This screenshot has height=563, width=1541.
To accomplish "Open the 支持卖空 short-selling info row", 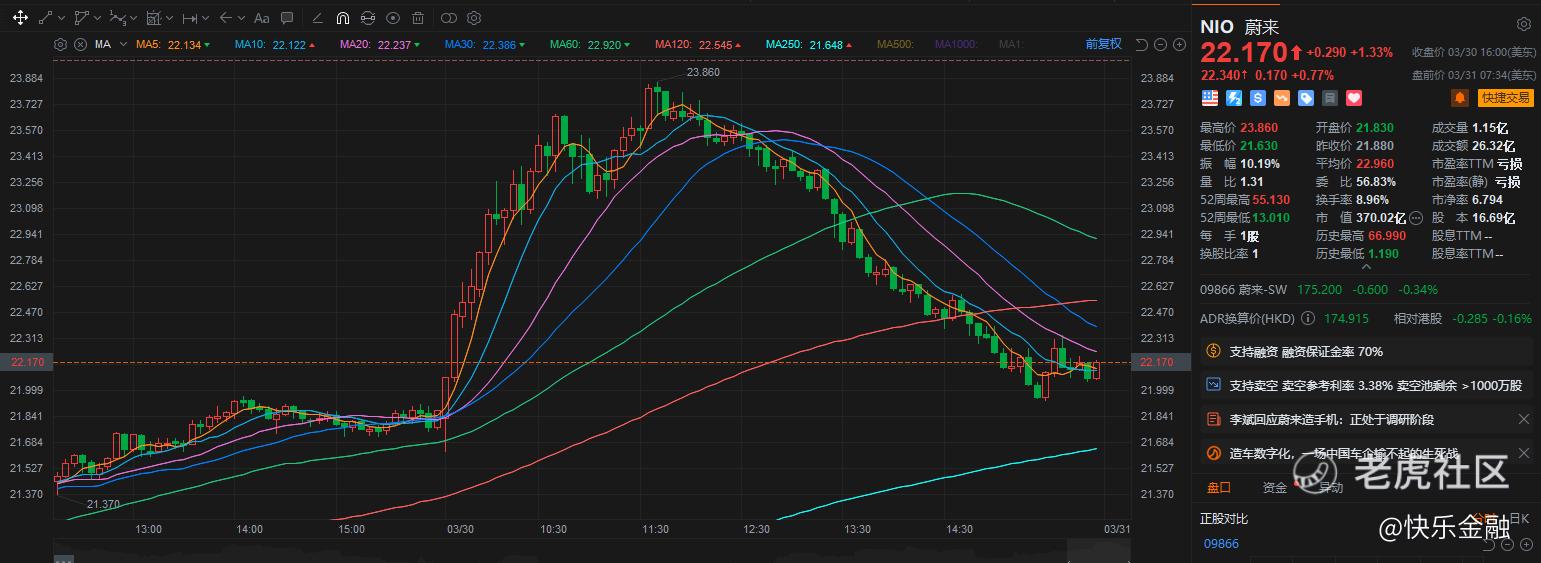I will [1366, 385].
